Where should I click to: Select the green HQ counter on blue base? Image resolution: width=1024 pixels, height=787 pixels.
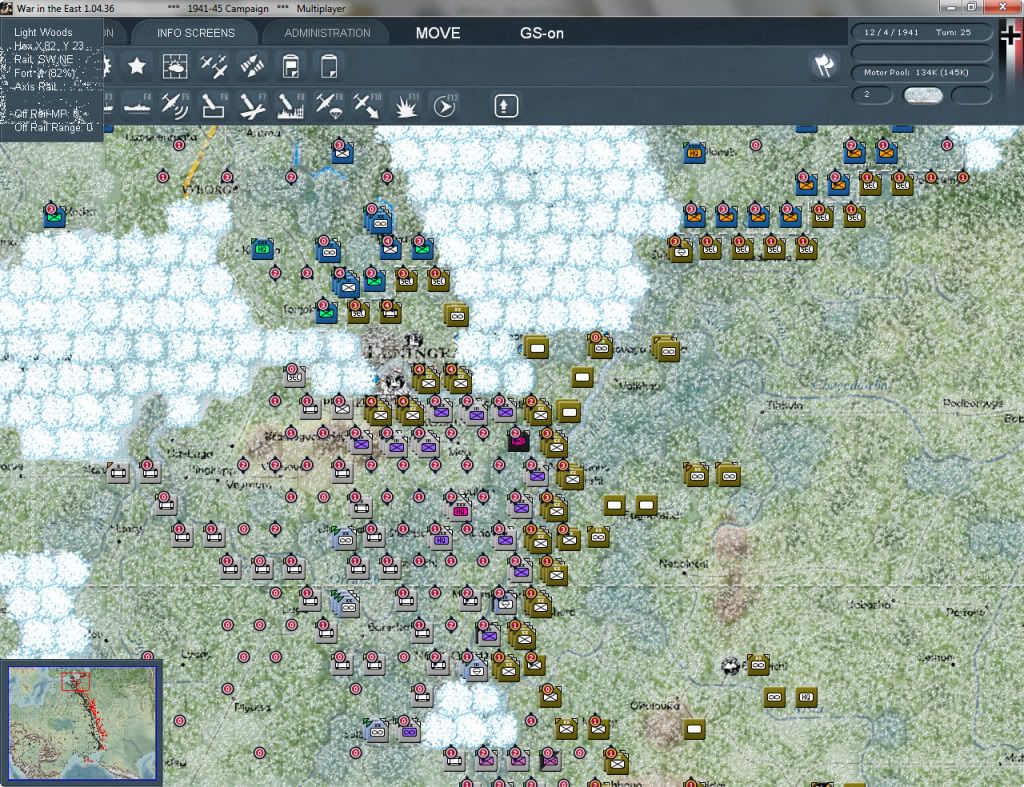pyautogui.click(x=262, y=249)
